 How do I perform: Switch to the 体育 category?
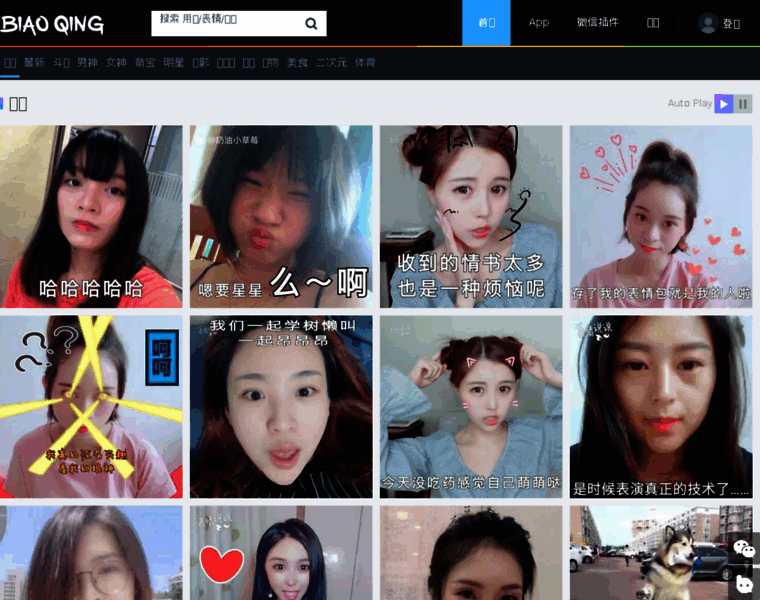[x=365, y=63]
